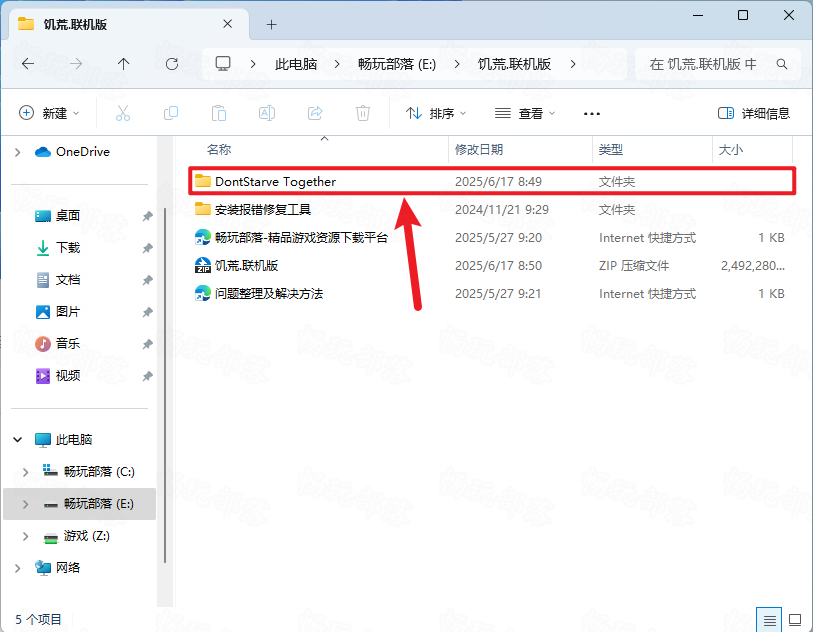813x632 pixels.
Task: Expand 畅玩部落 (E:) drive node
Action: pos(25,504)
